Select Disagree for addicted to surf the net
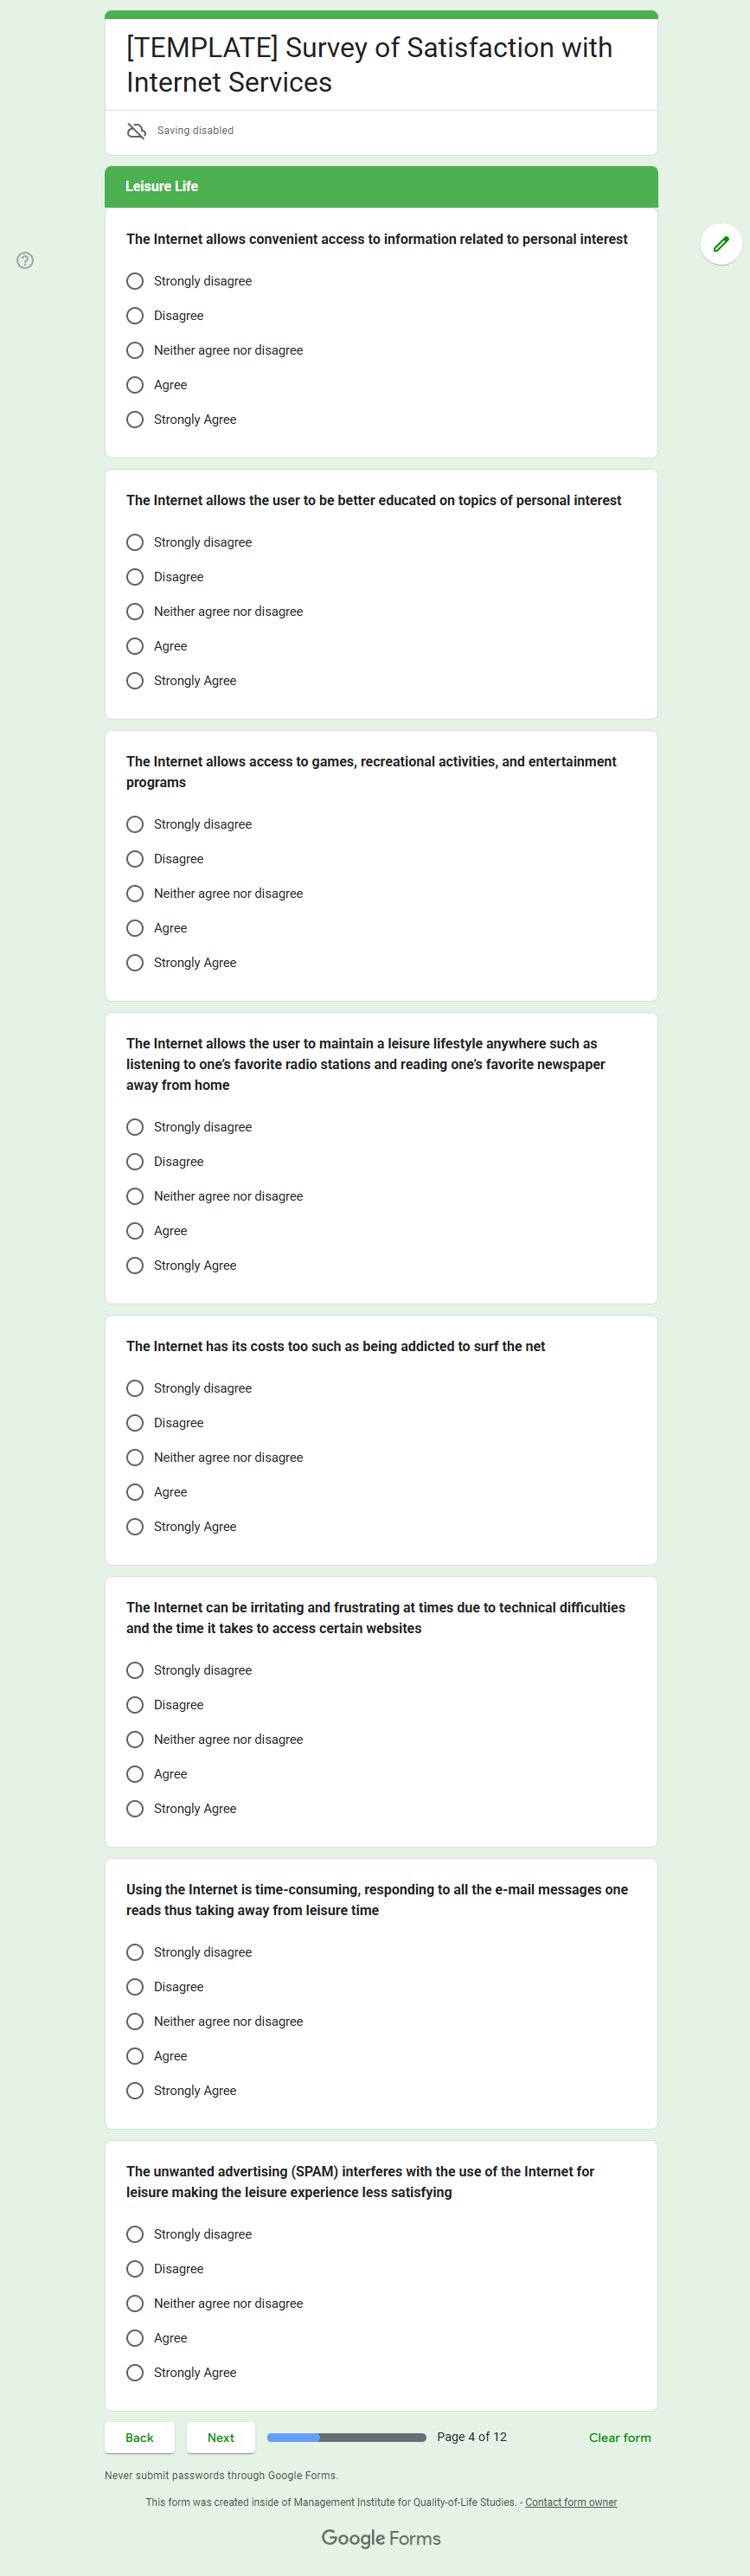The width and height of the screenshot is (750, 2576). [135, 1423]
